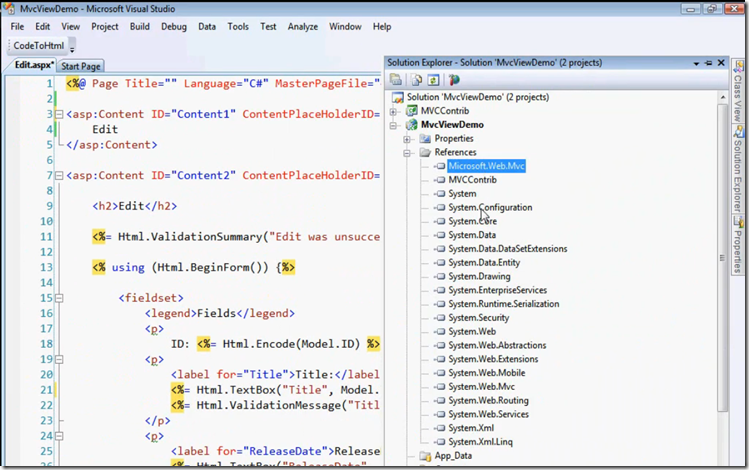Viewport: 749px width, 470px height.
Task: Click the line 9 h2 Edit heading code
Action: pos(135,206)
